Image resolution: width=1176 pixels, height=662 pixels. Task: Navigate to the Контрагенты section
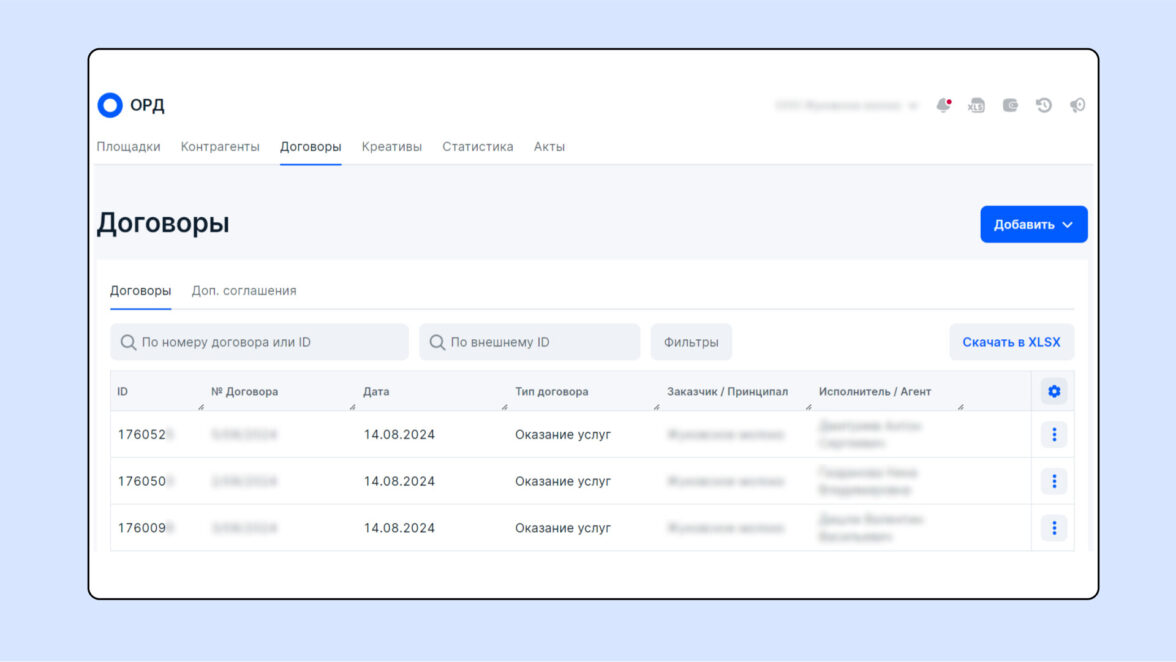220,147
